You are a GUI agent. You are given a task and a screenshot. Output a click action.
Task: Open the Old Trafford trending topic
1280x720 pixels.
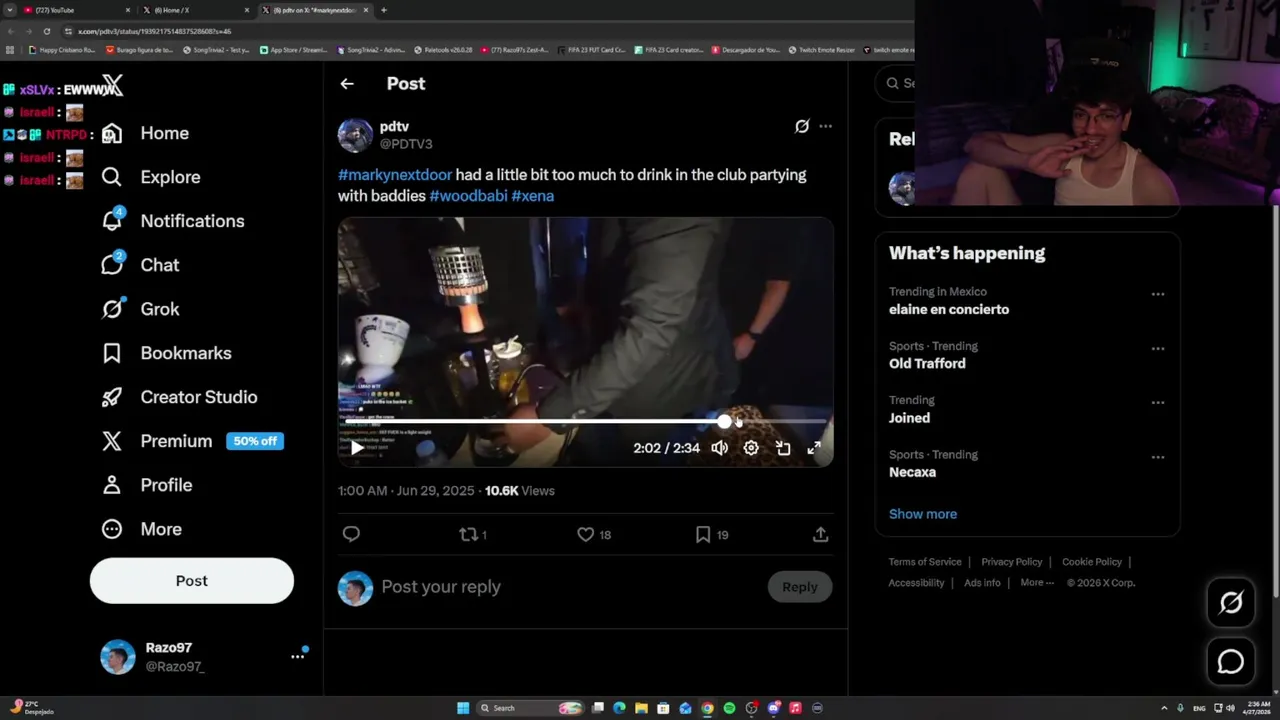click(927, 364)
